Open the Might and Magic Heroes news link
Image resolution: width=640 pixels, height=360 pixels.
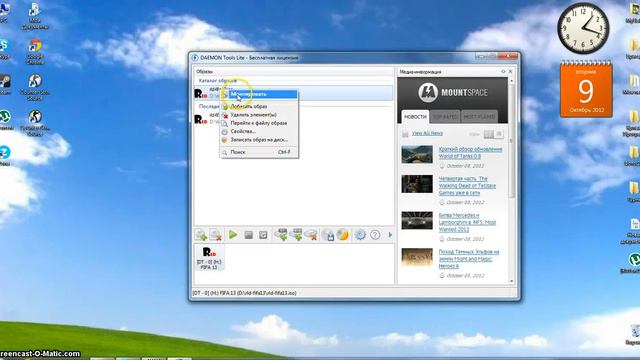point(469,259)
